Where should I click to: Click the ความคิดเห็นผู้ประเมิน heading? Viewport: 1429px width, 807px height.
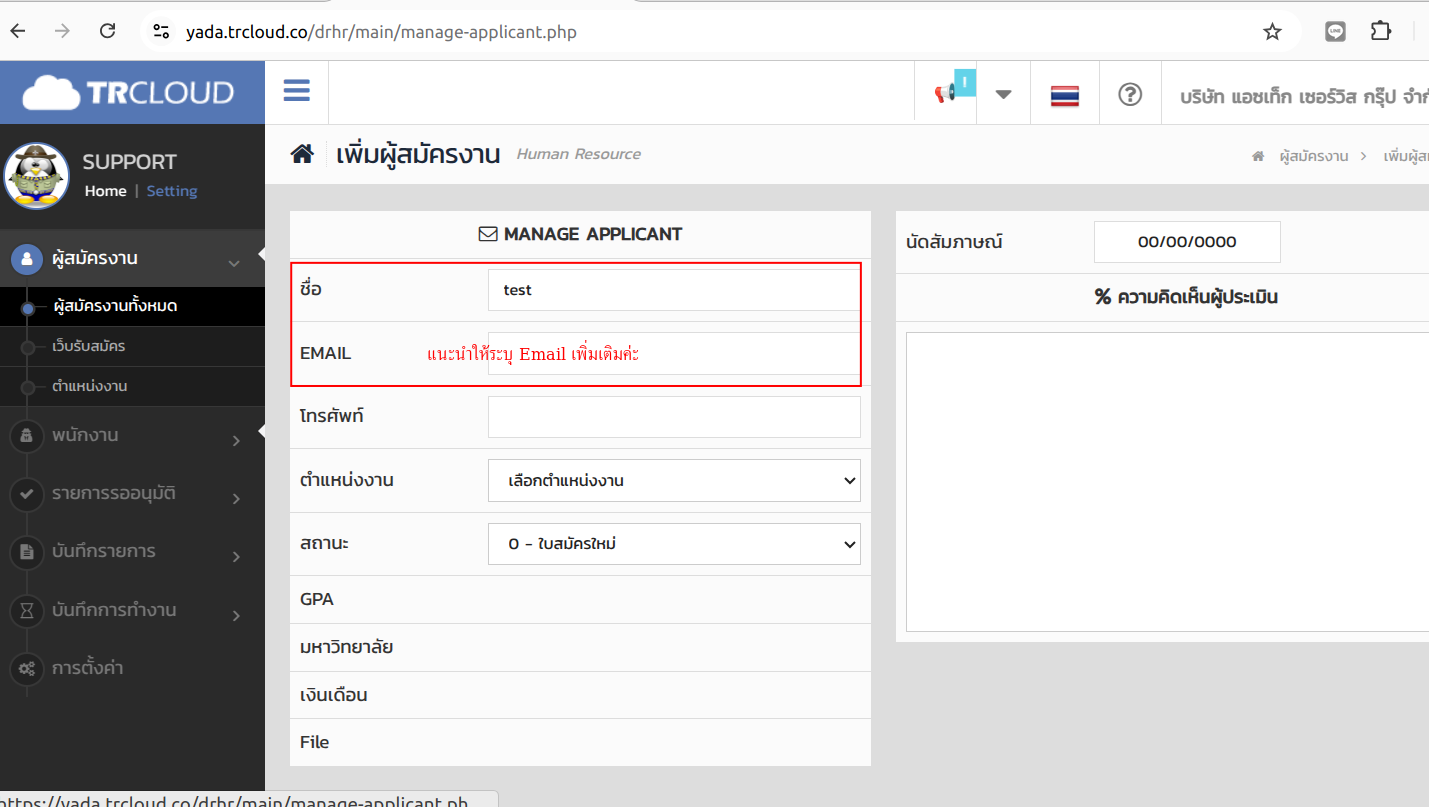[1186, 297]
